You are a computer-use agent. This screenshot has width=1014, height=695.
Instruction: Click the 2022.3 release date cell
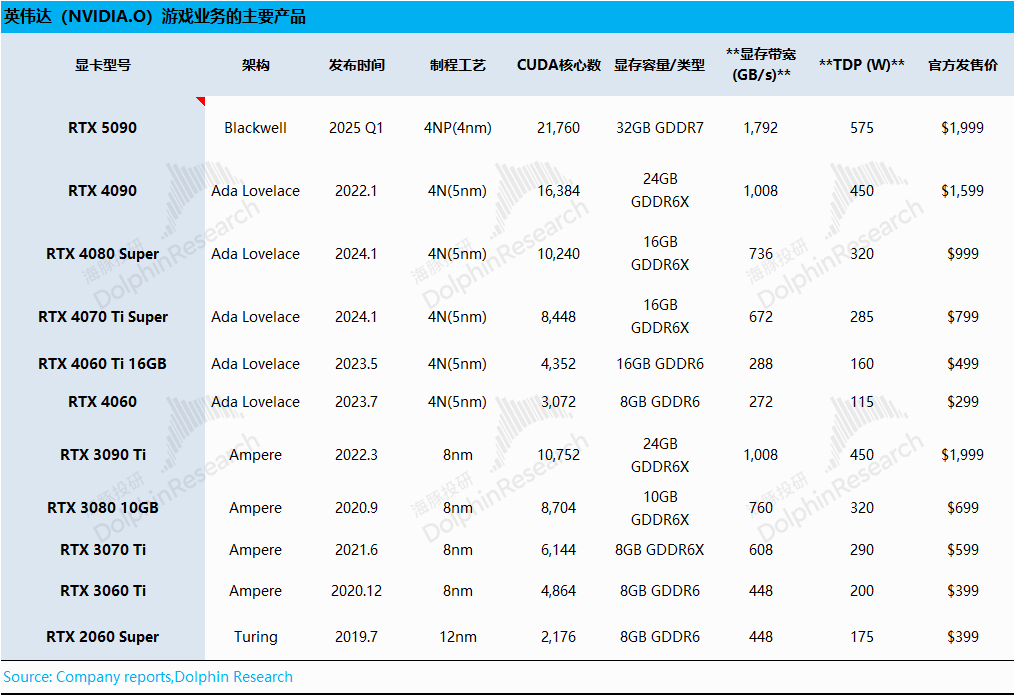[356, 454]
